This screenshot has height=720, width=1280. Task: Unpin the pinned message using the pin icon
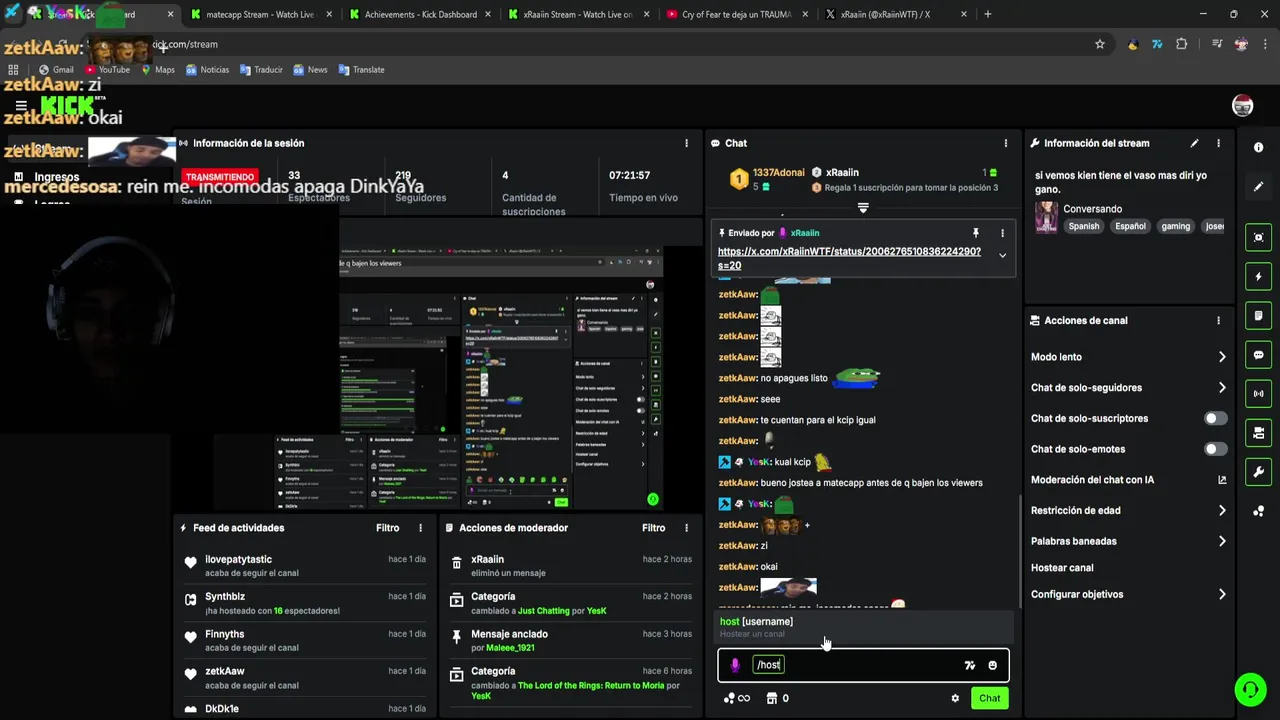(x=976, y=233)
